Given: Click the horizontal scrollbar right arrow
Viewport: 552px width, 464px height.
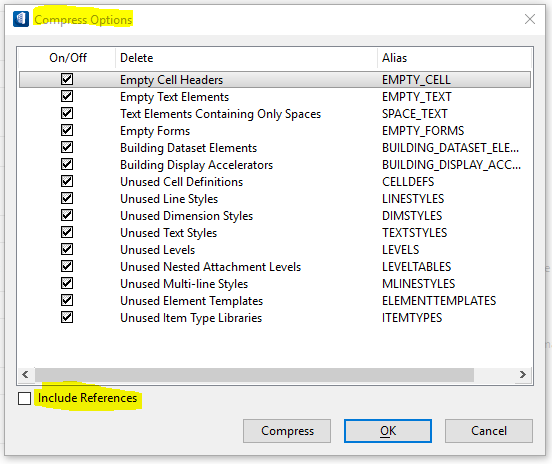Looking at the screenshot, I should click(x=523, y=375).
